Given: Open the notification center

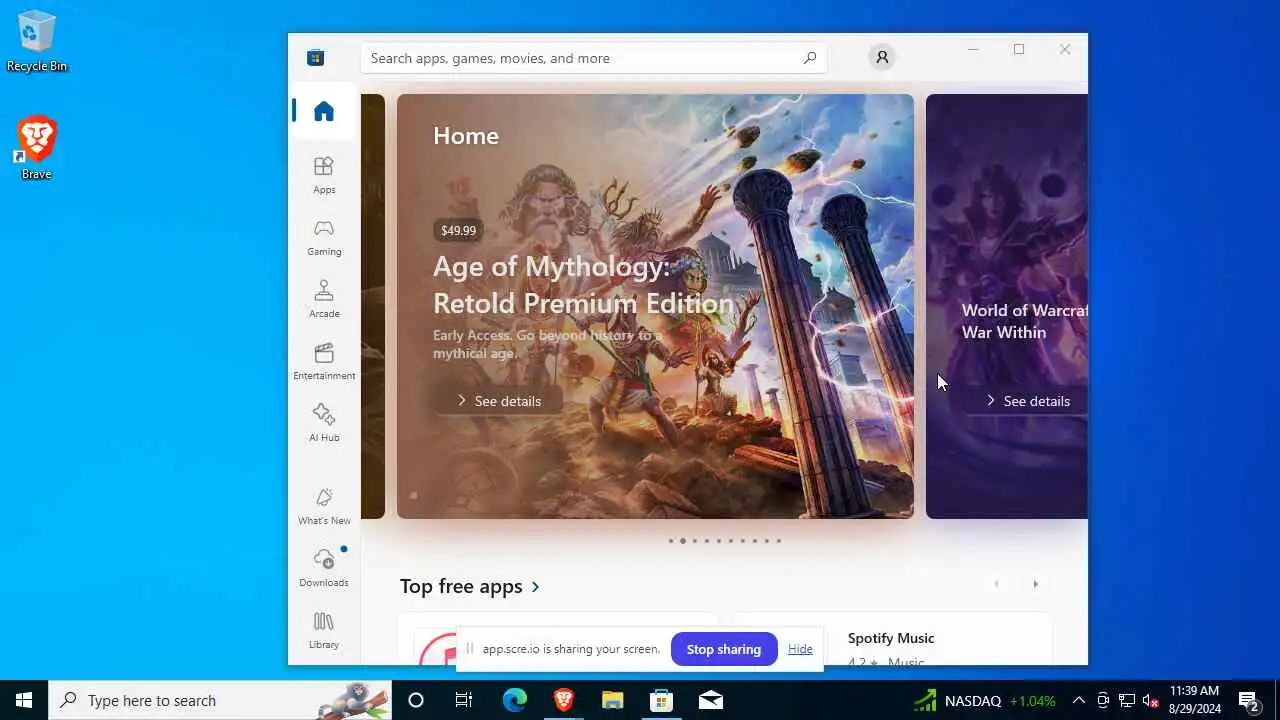Looking at the screenshot, I should [1248, 701].
